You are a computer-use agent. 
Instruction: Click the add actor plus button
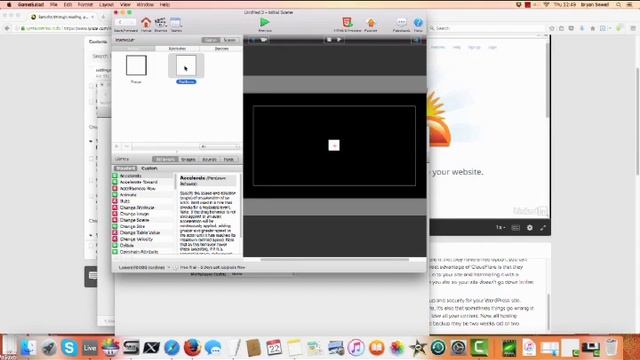[117, 147]
